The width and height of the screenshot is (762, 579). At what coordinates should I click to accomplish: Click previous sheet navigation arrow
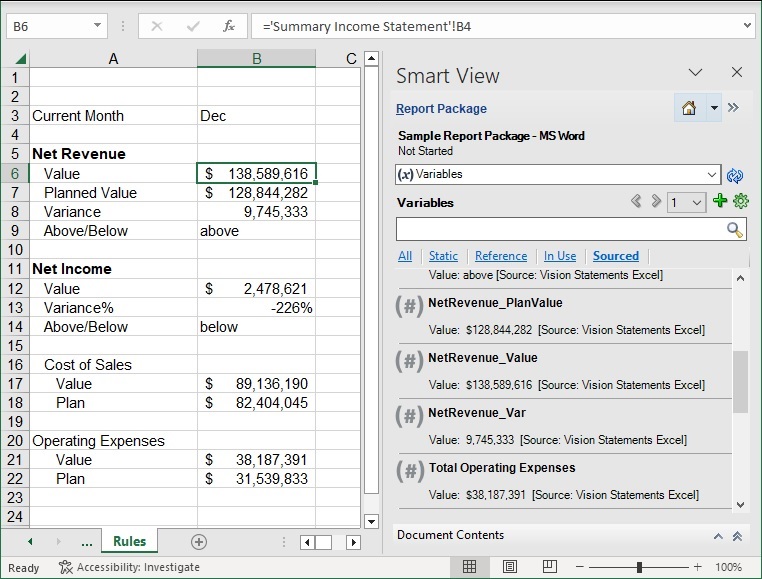[x=30, y=542]
